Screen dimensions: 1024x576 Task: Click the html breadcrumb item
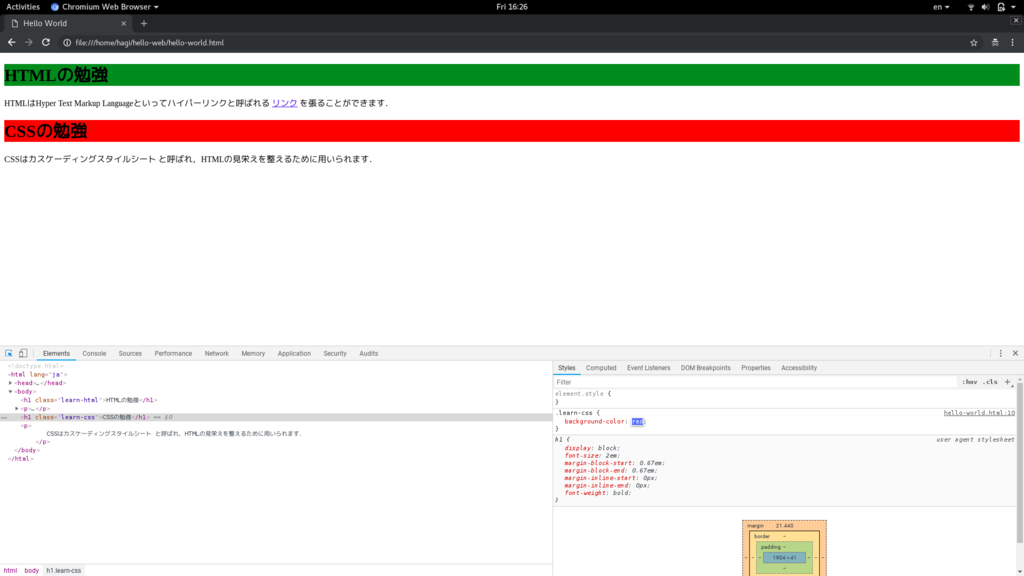[x=10, y=570]
